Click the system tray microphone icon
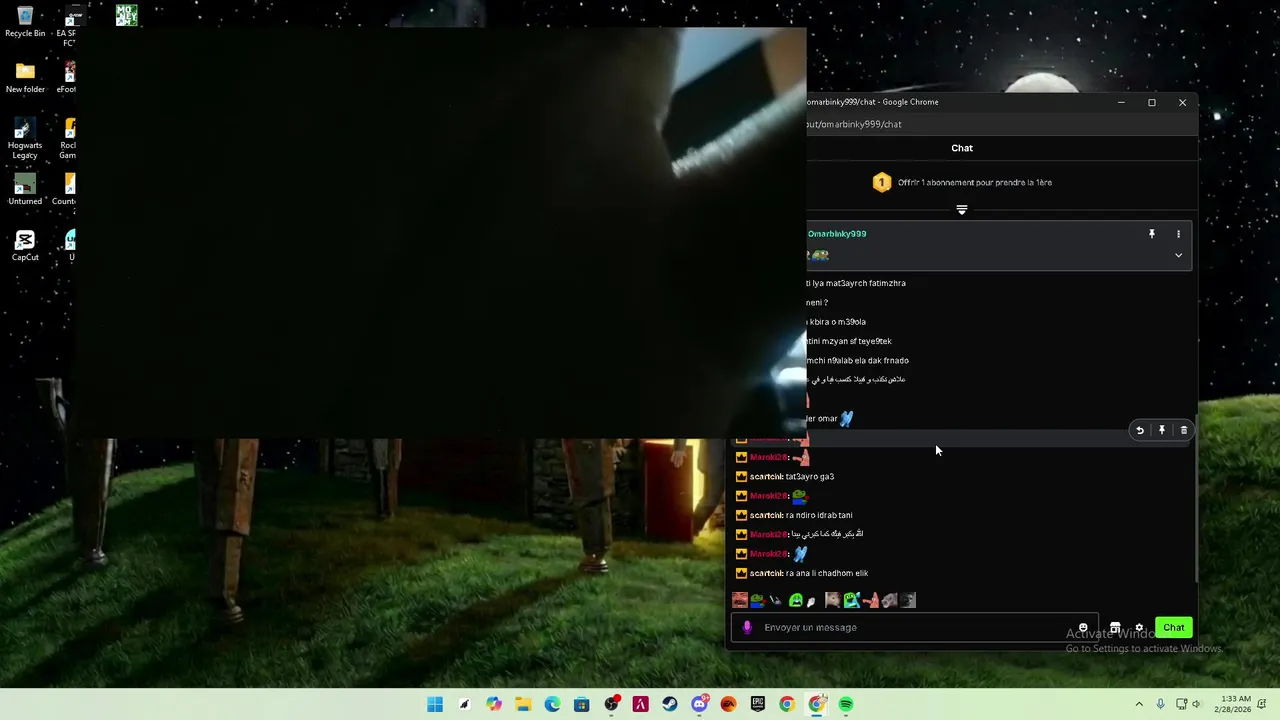 point(1160,704)
